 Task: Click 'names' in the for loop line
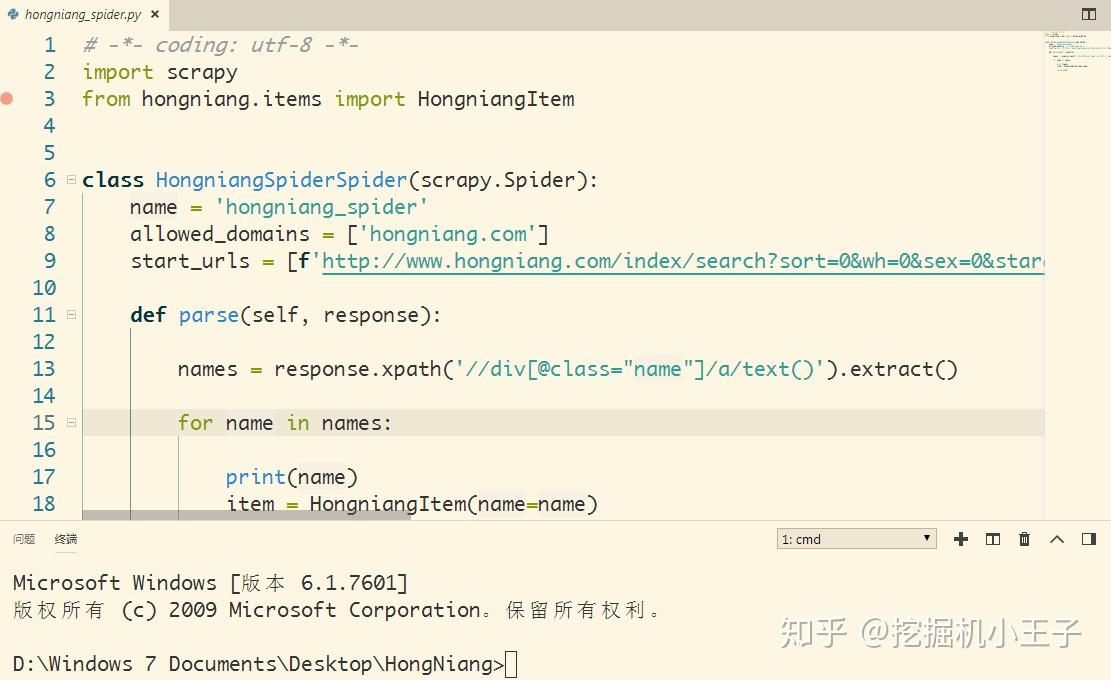tap(351, 424)
